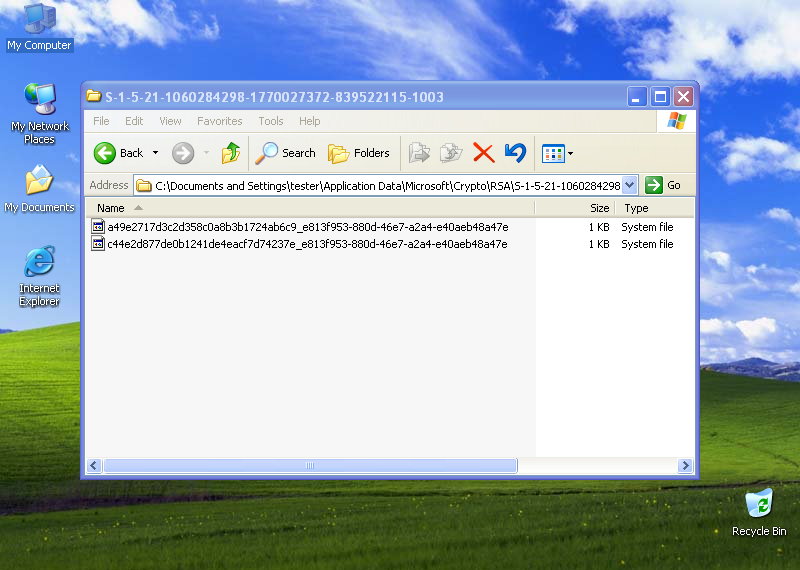Click the address bar path field

click(x=387, y=186)
